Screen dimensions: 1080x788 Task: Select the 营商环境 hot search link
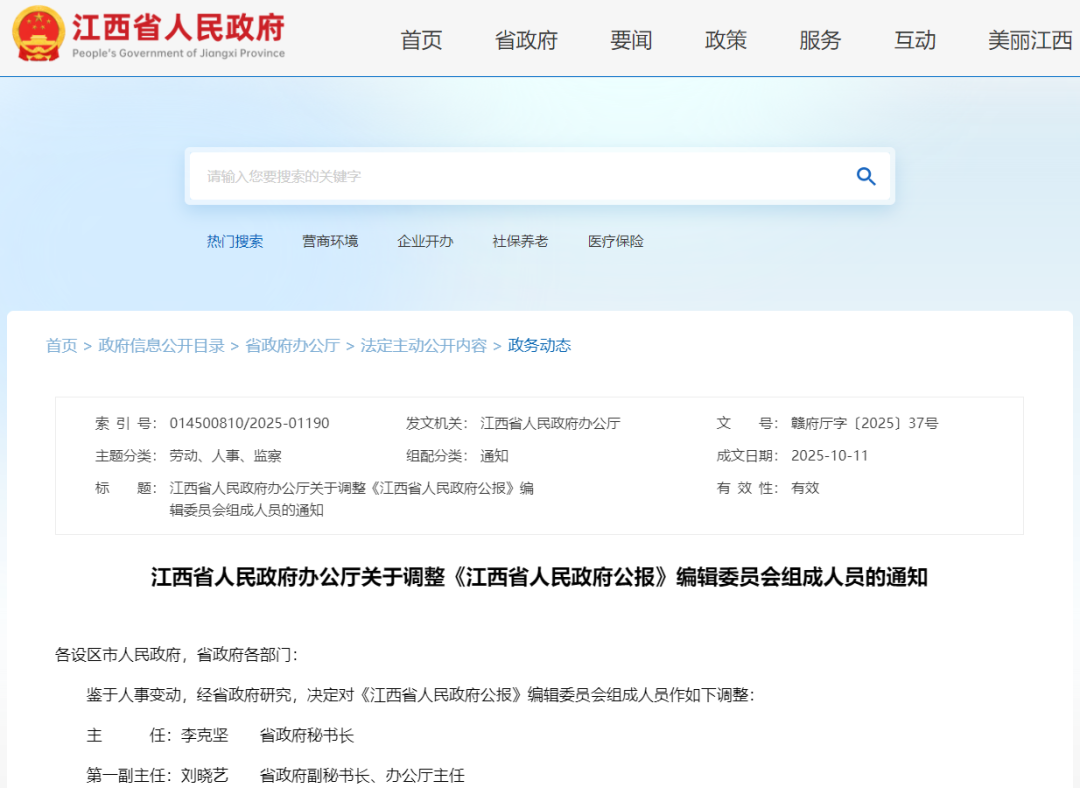point(330,241)
